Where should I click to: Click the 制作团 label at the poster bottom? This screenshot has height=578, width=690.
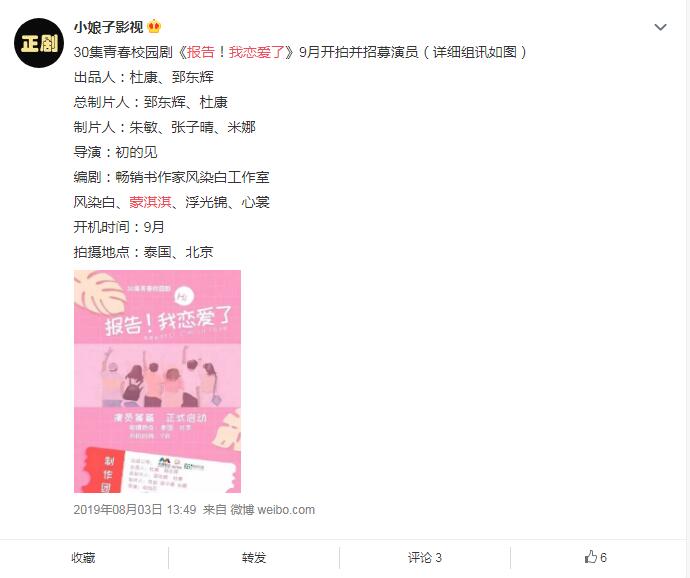107,474
